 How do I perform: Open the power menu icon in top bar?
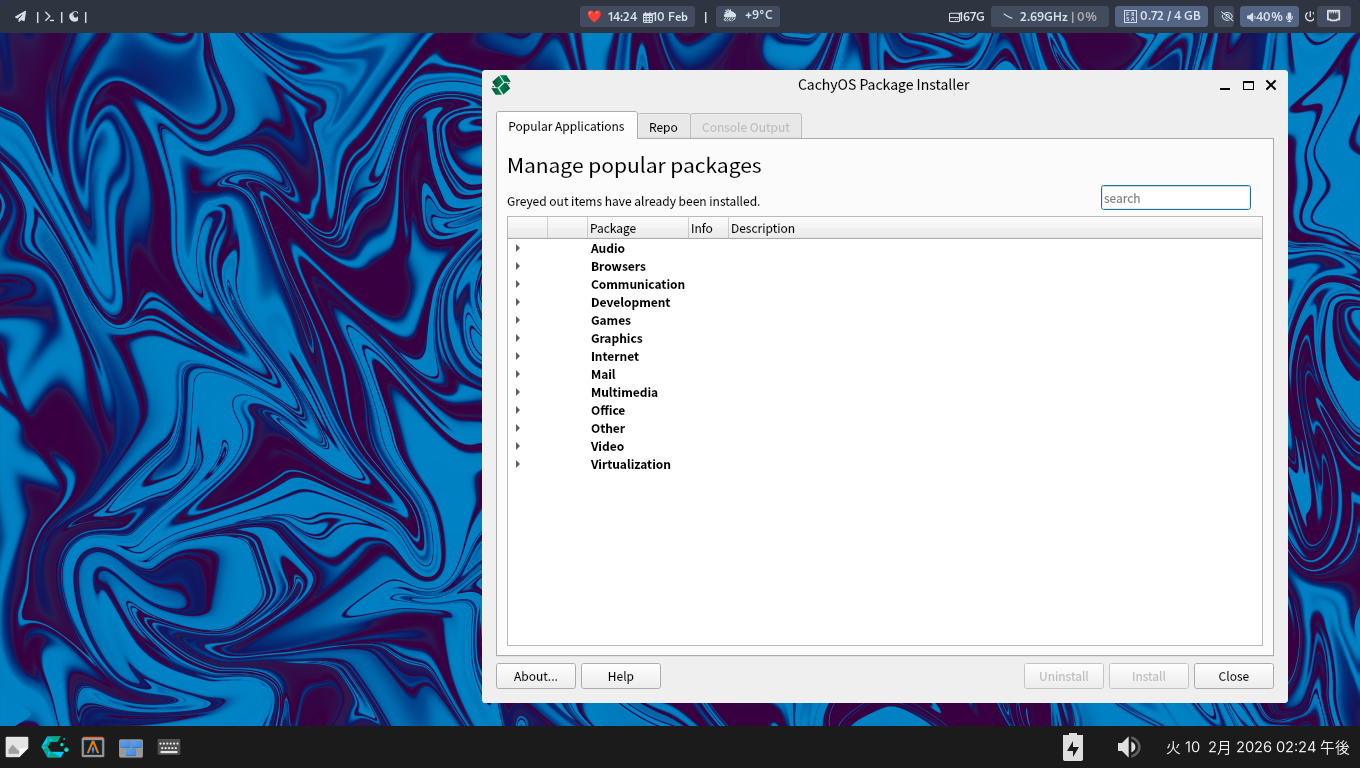pyautogui.click(x=1309, y=16)
